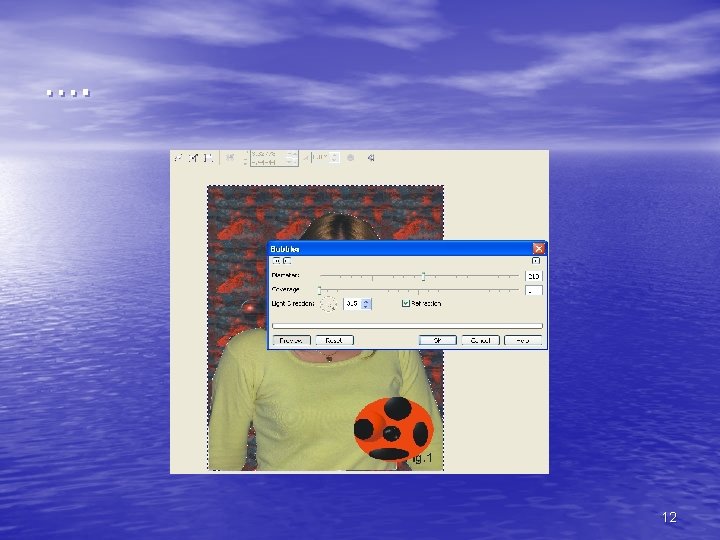The height and width of the screenshot is (540, 720).
Task: Close the Bubbles dialog with red X
Action: pyautogui.click(x=539, y=248)
